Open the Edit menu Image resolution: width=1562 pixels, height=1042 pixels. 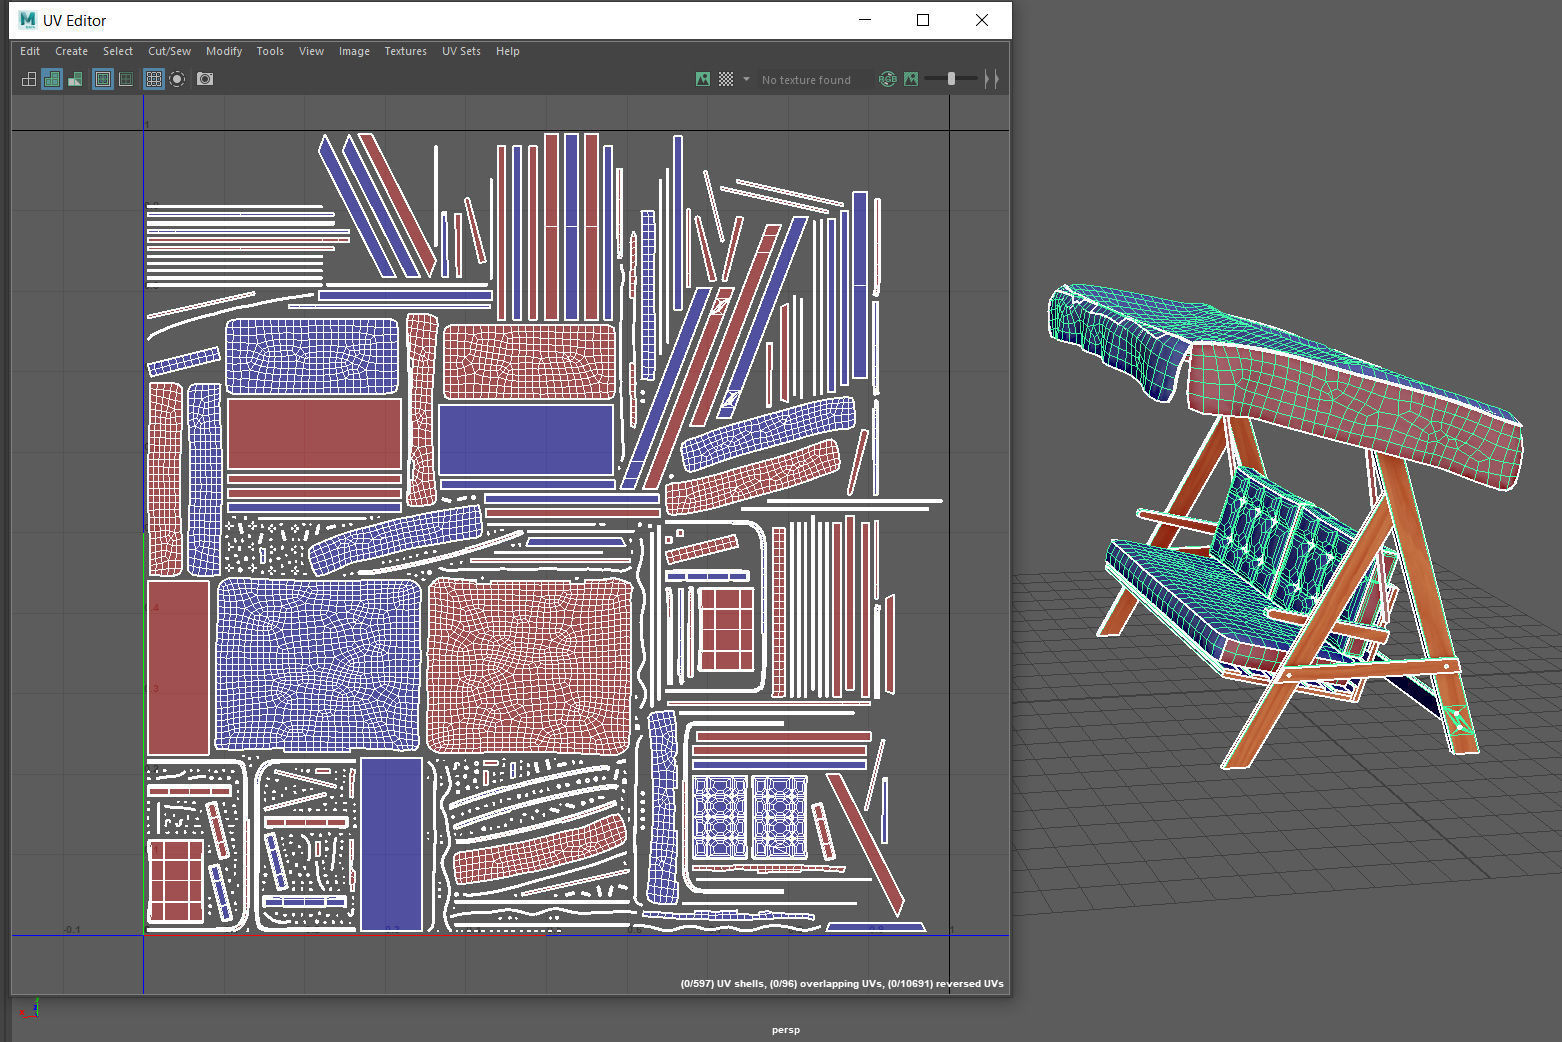pyautogui.click(x=30, y=51)
